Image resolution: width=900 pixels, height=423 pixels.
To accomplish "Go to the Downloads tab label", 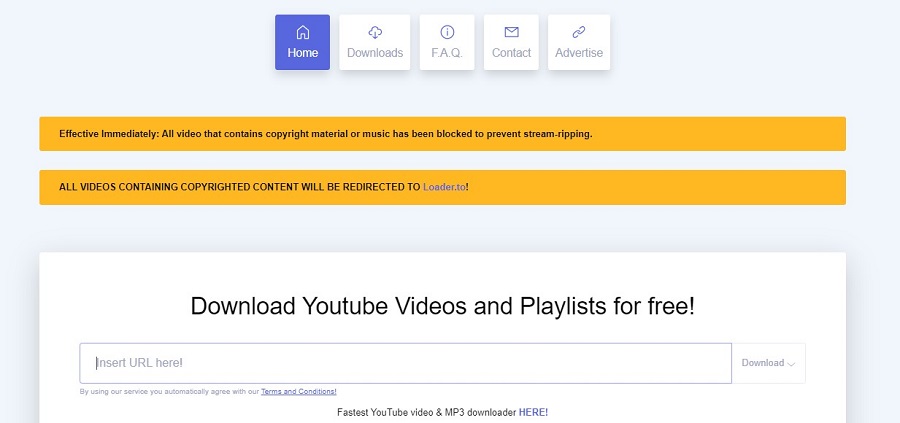I will 375,53.
